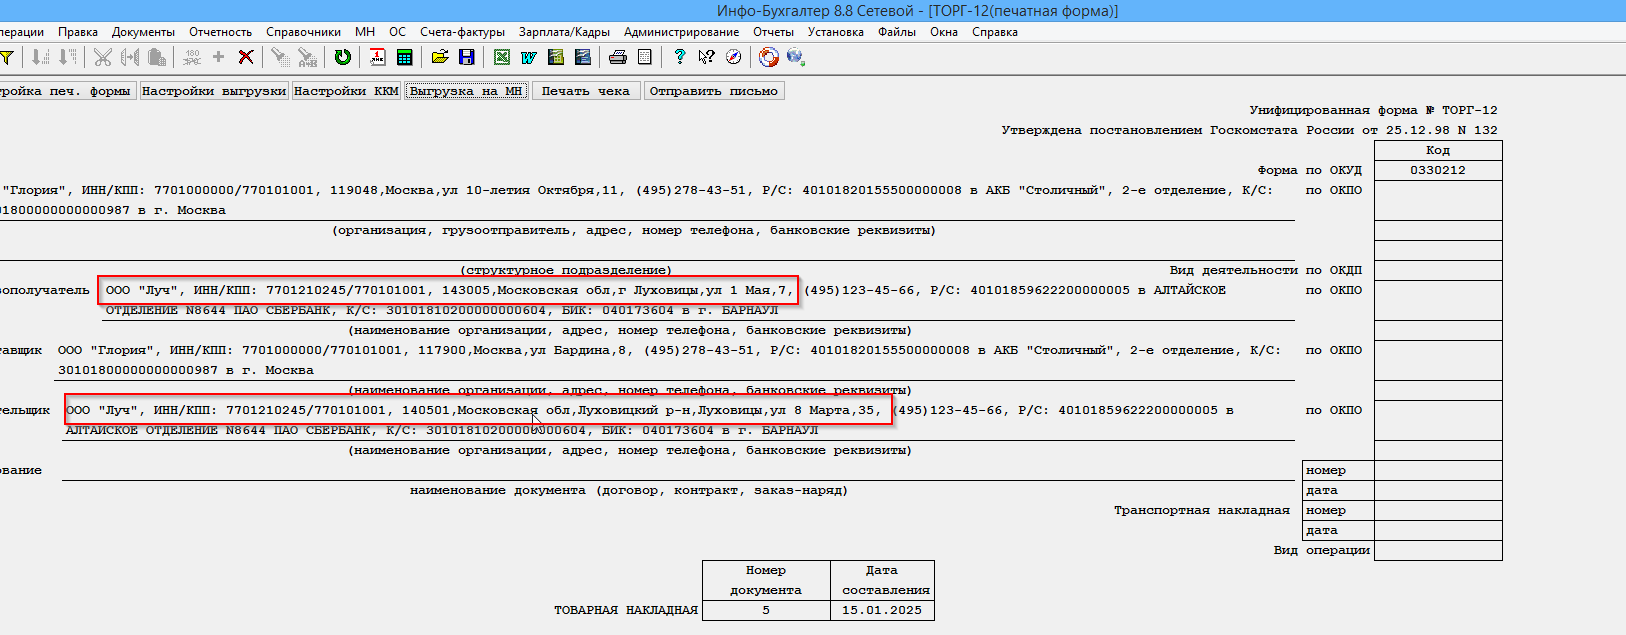The width and height of the screenshot is (1626, 635).
Task: Click the 180 toolbar icon
Action: (192, 57)
